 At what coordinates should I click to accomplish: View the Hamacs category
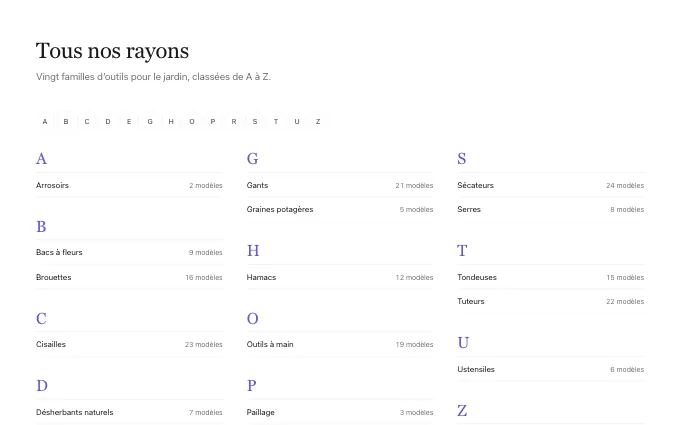(x=340, y=277)
